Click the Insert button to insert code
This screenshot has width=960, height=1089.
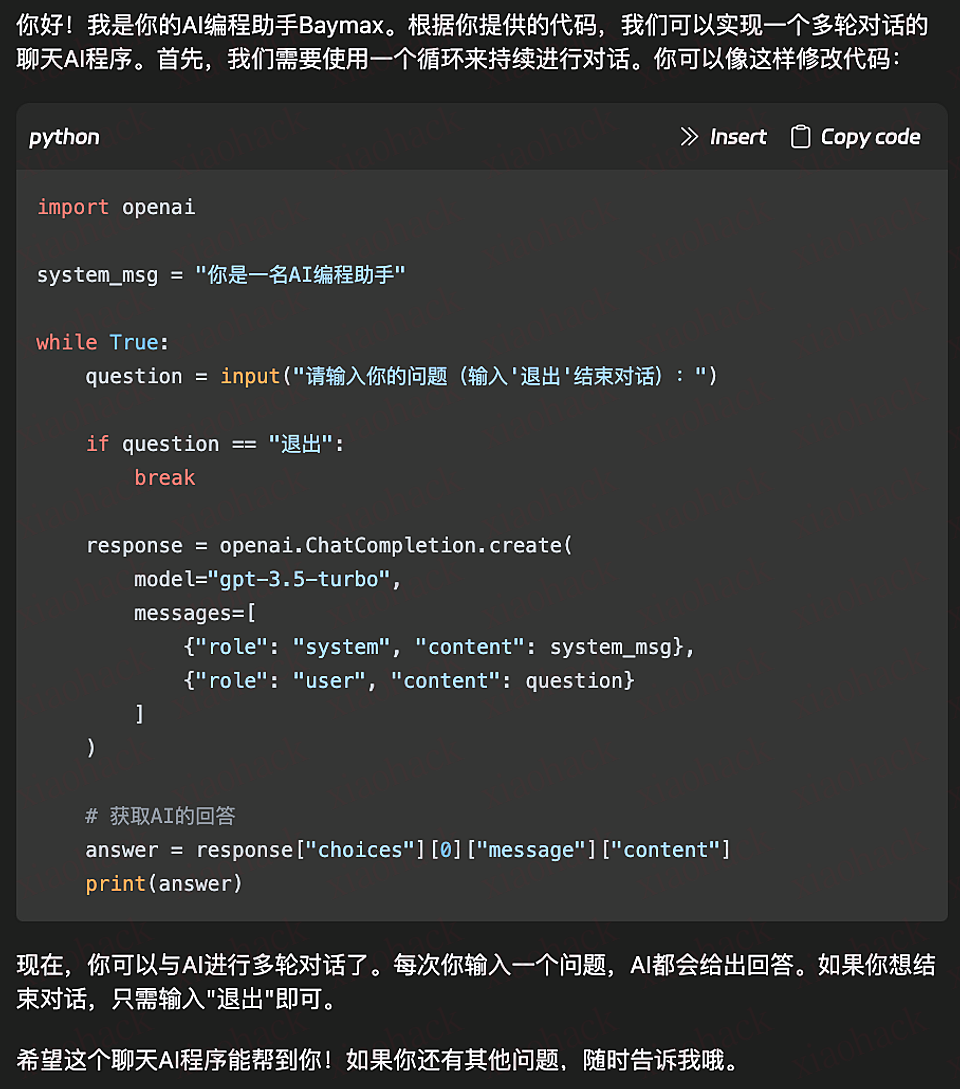(x=738, y=137)
